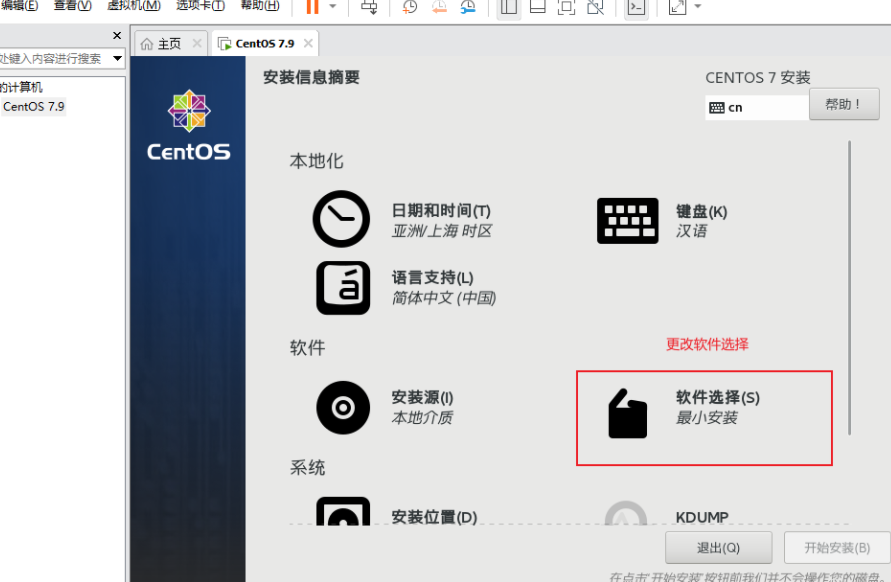Image resolution: width=891 pixels, height=582 pixels.
Task: Click the installation source disc icon
Action: [x=343, y=408]
